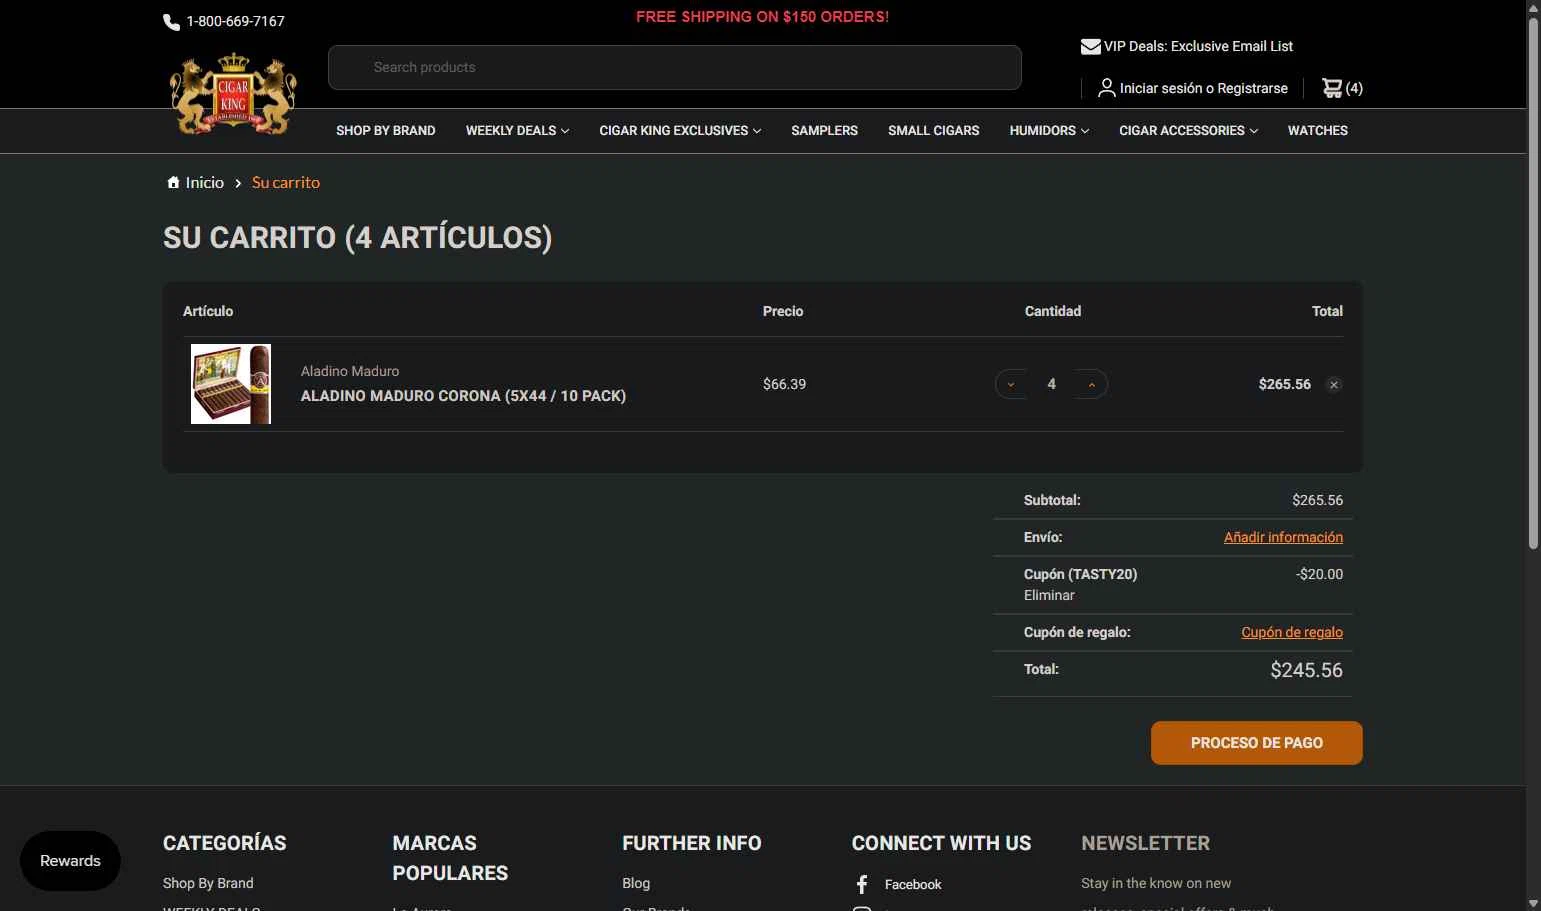Open the Blog footer link

636,883
